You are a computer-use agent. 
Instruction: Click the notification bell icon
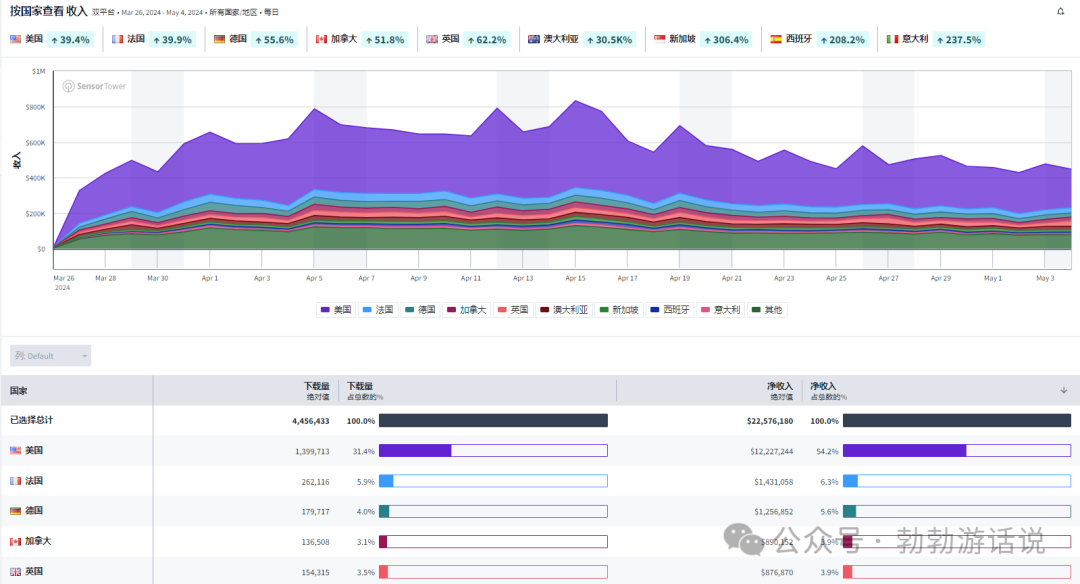click(1061, 12)
